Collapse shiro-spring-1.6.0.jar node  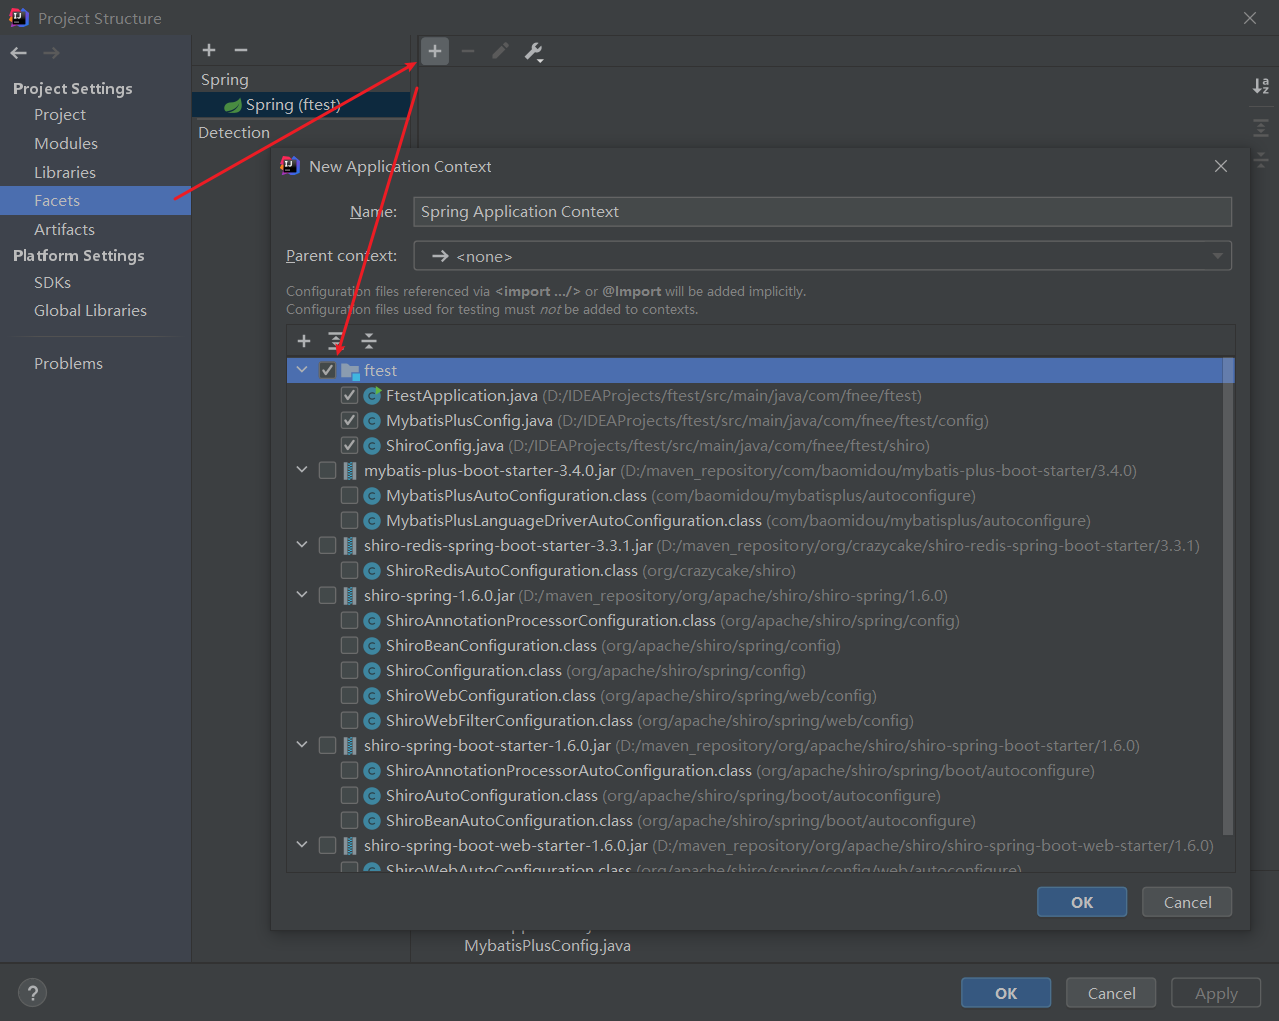tap(302, 595)
